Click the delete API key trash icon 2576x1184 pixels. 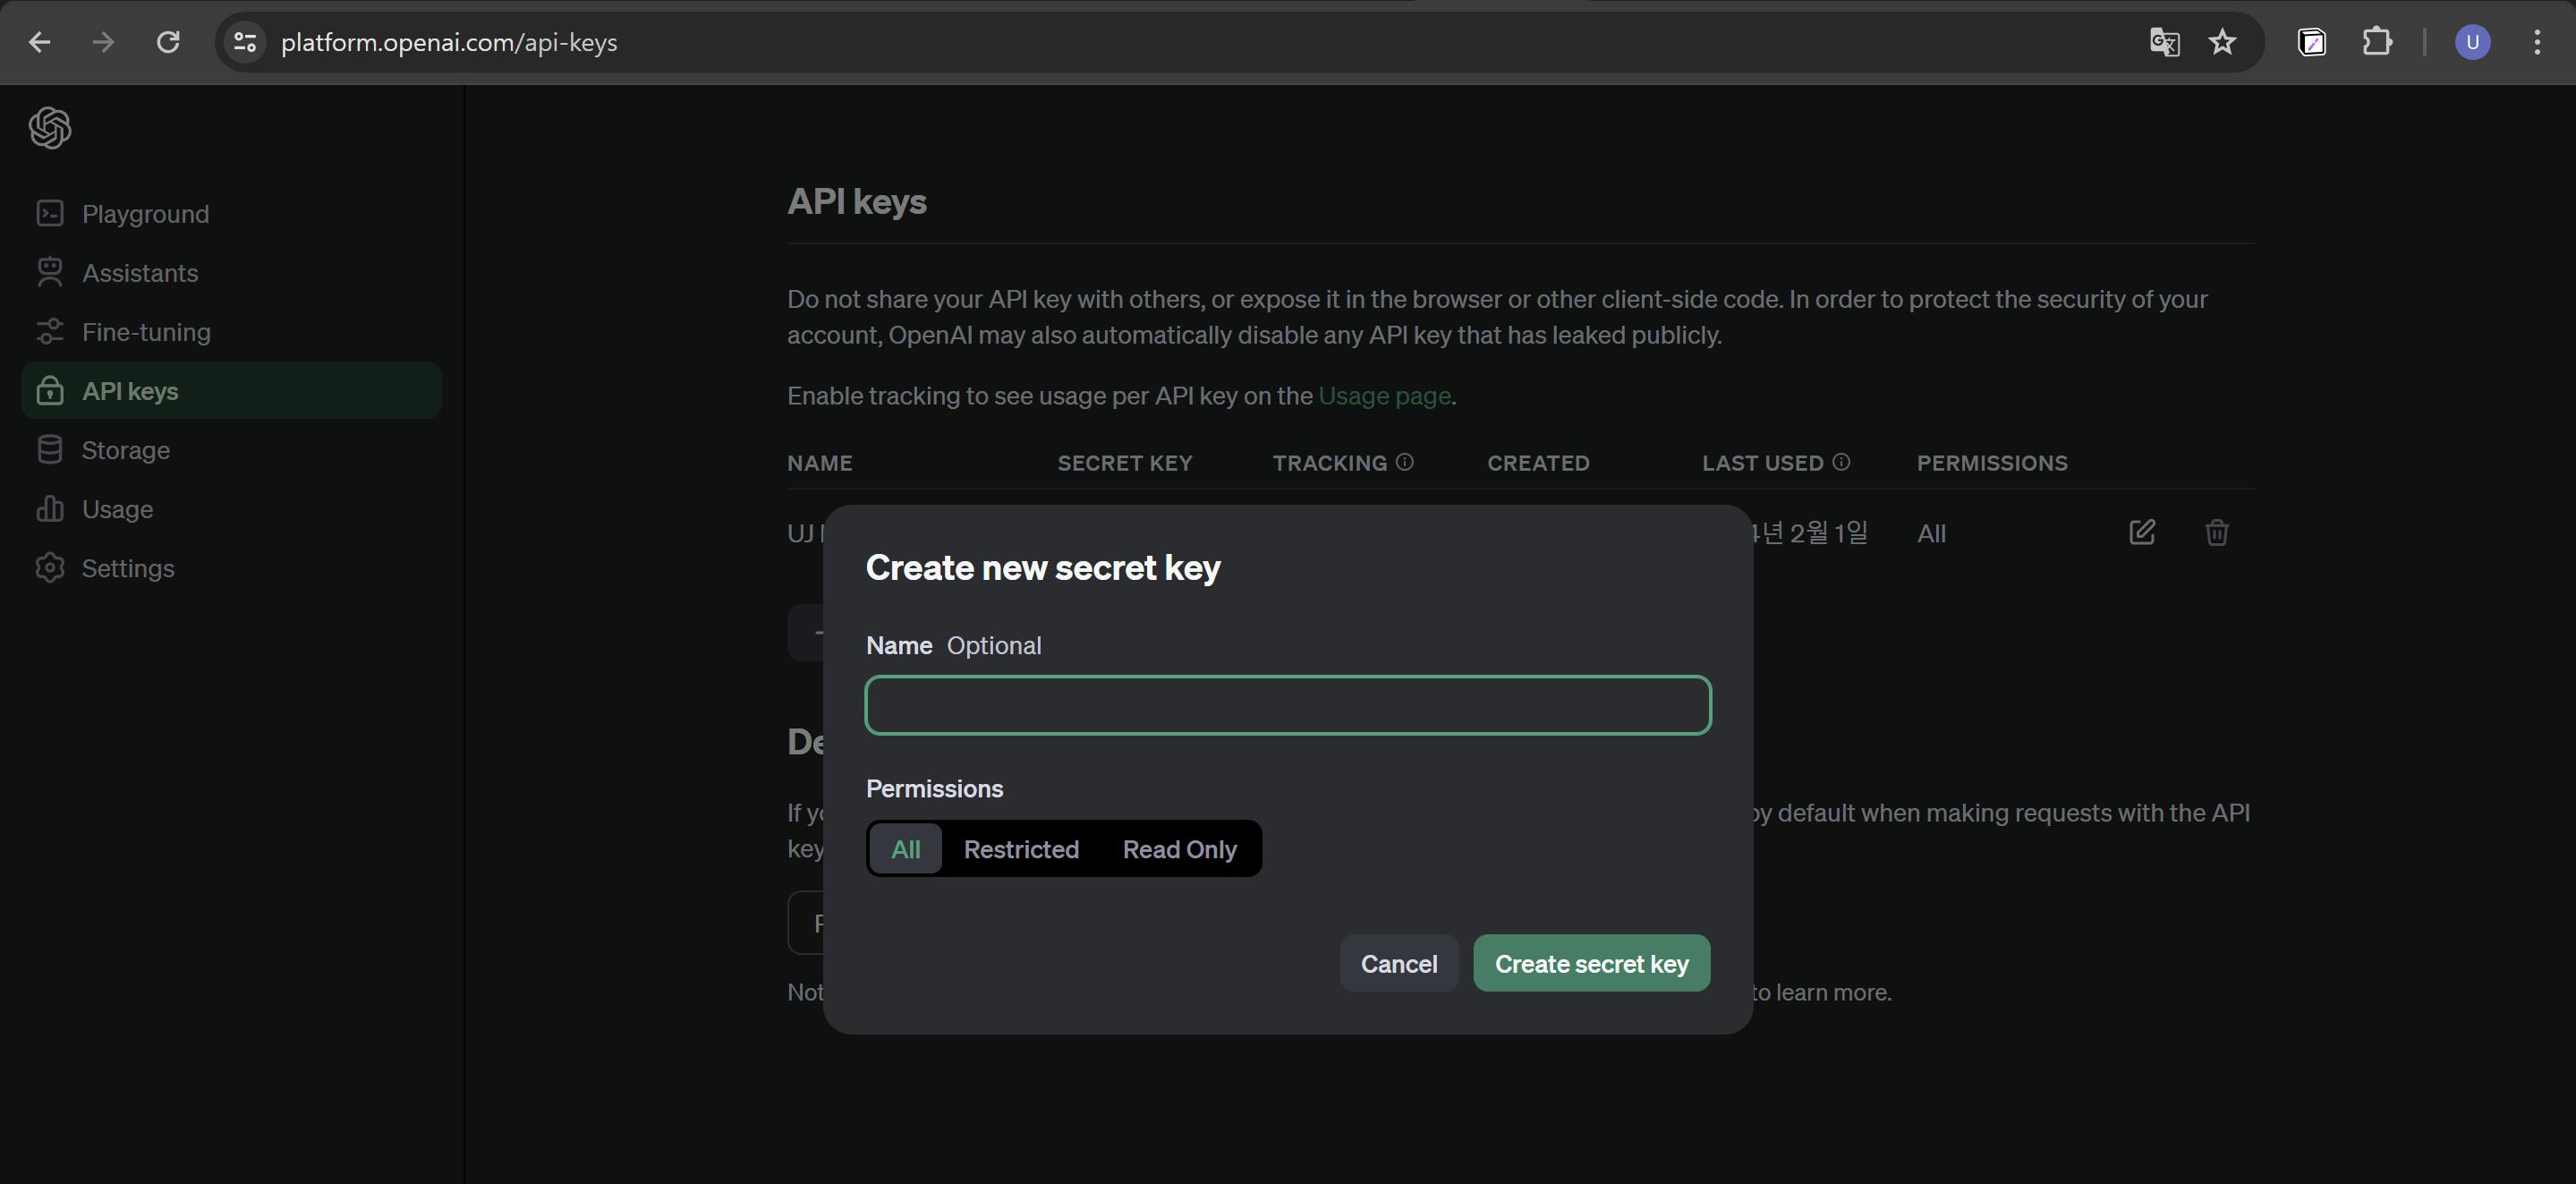tap(2216, 532)
